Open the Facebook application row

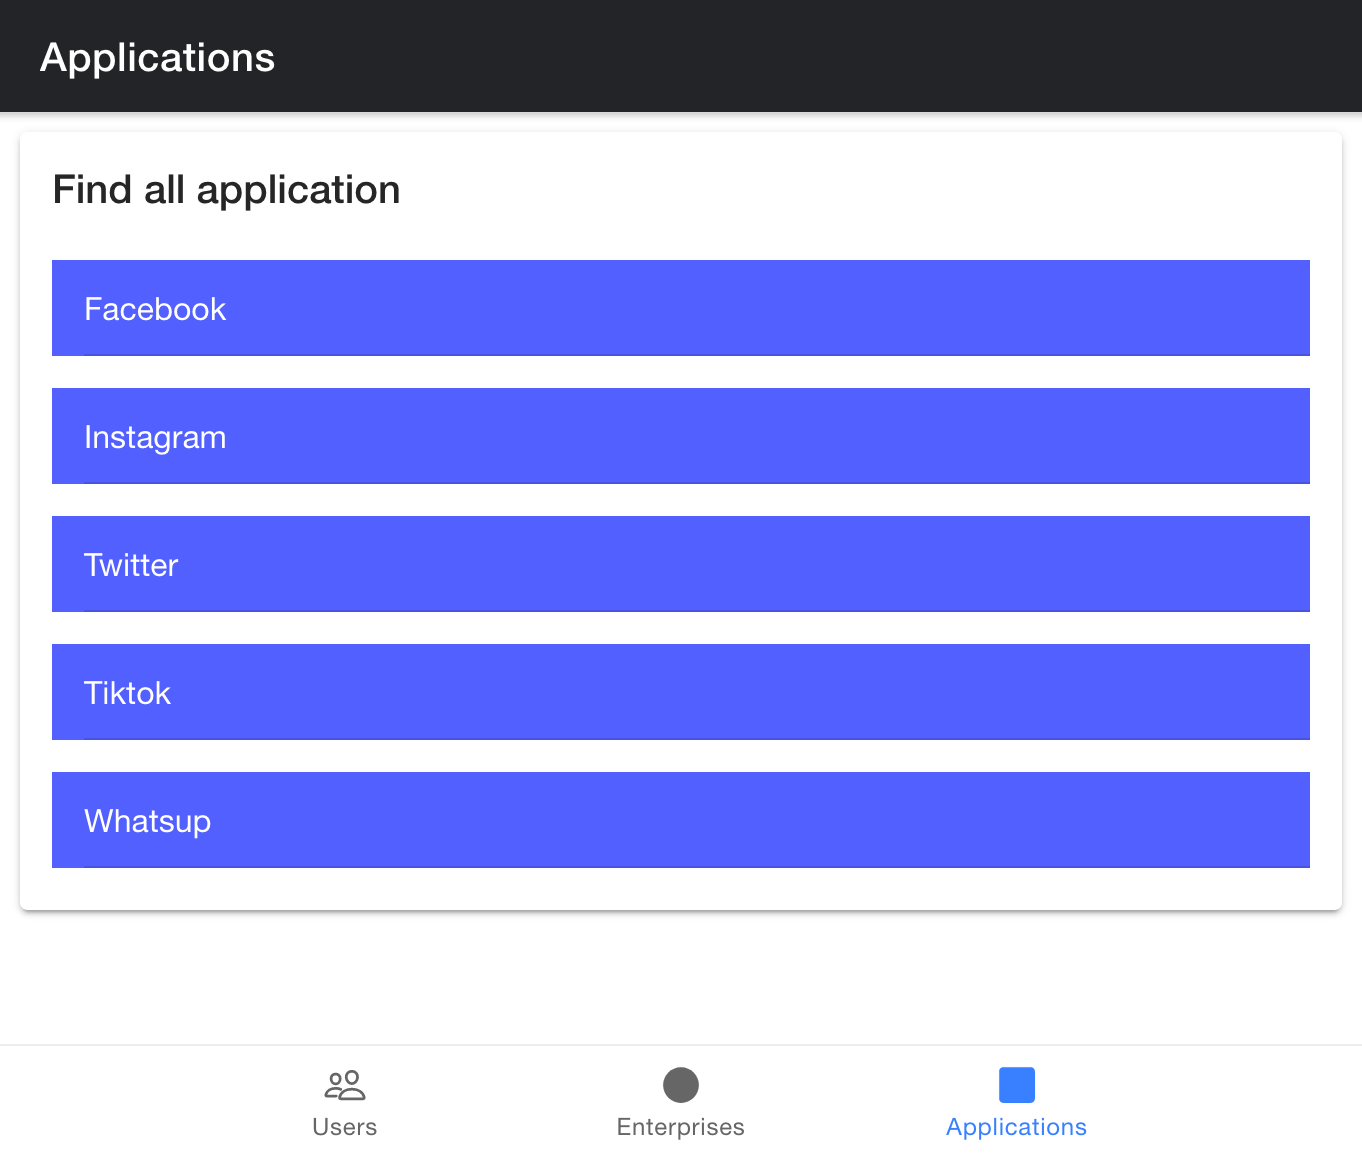(680, 308)
